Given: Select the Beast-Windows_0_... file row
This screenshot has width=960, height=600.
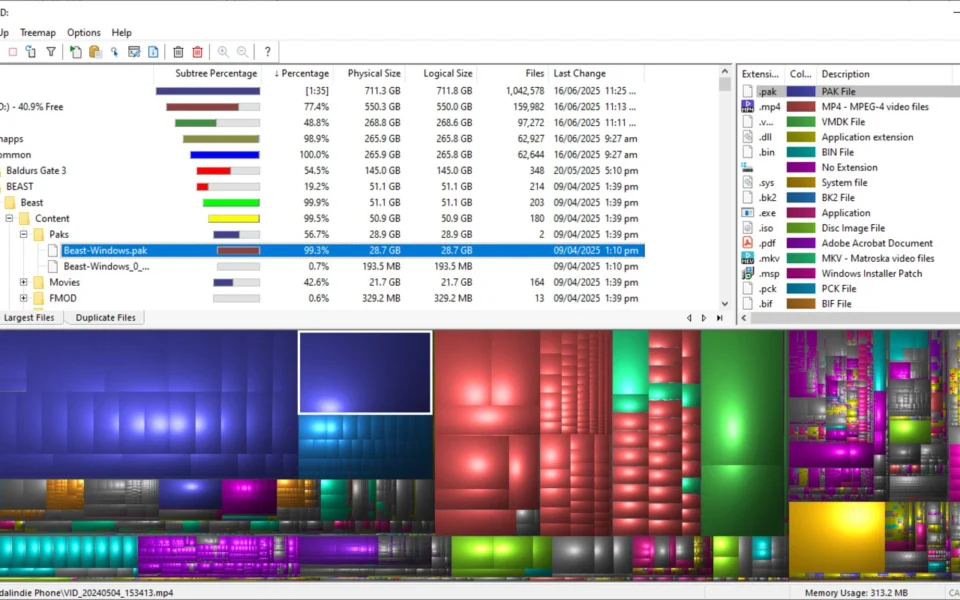Looking at the screenshot, I should click(x=321, y=266).
